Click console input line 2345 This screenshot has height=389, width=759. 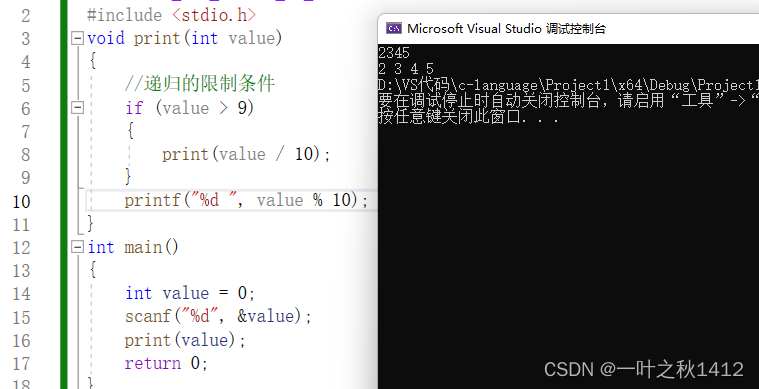coord(394,52)
